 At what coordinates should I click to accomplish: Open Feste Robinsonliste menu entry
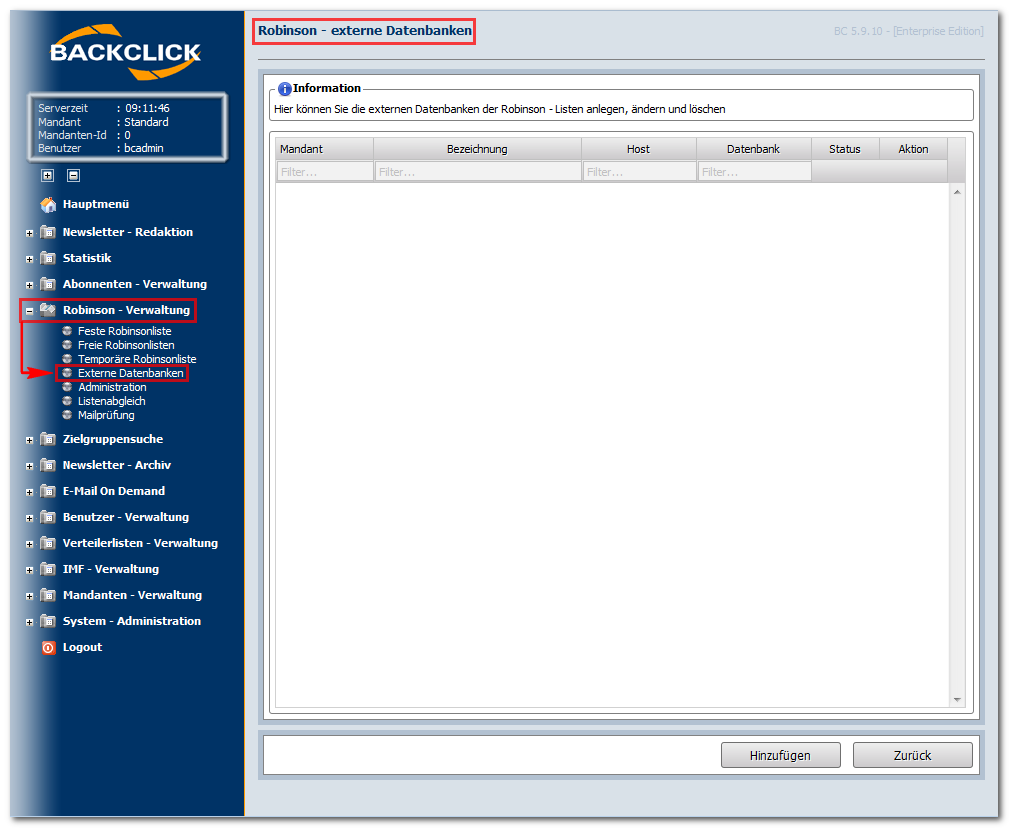[124, 331]
